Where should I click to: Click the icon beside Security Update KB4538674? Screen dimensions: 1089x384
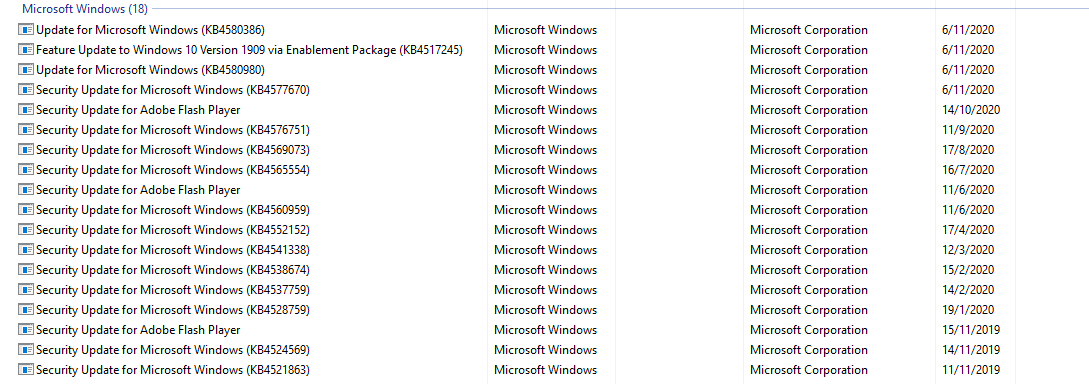click(x=26, y=270)
